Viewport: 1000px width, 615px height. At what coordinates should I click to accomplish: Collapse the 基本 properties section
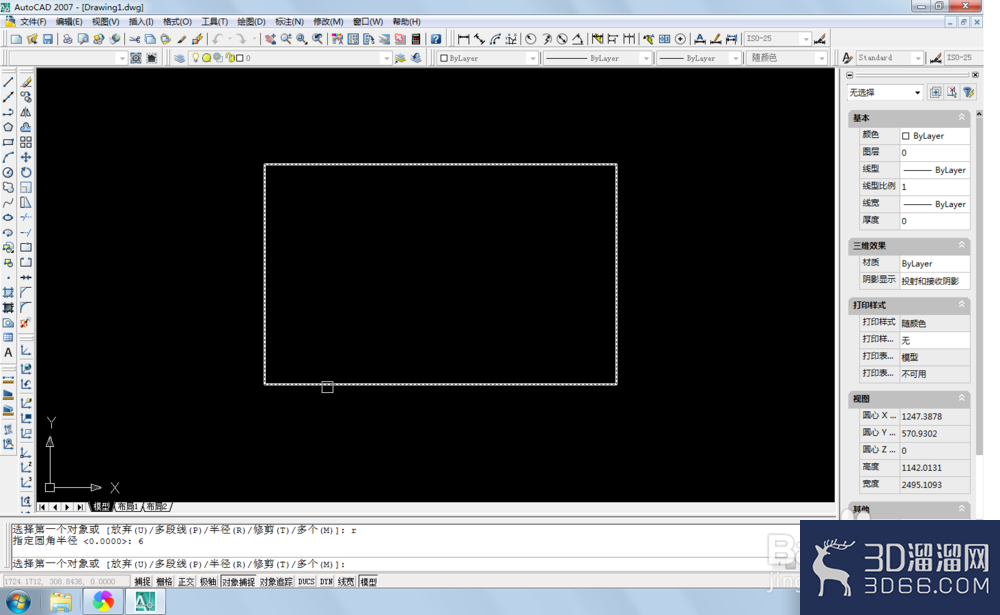click(x=961, y=117)
